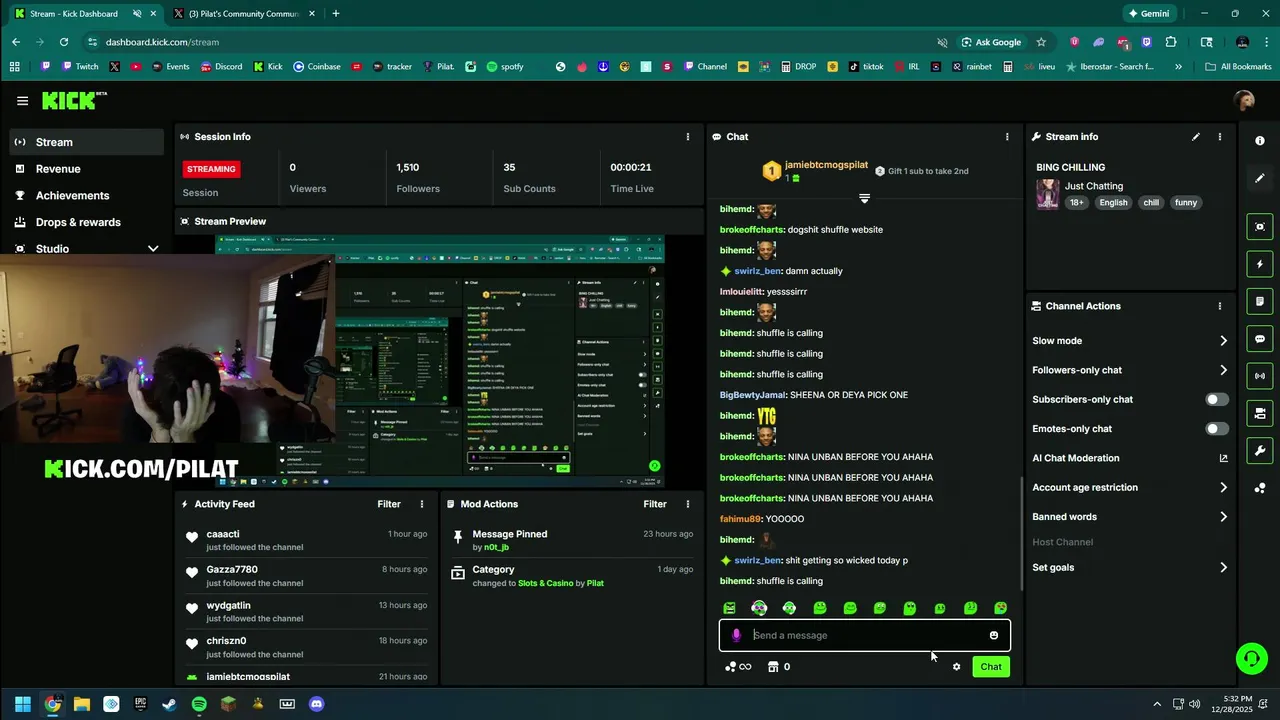
Task: Open Achievements in the left sidebar
Action: 86,196
